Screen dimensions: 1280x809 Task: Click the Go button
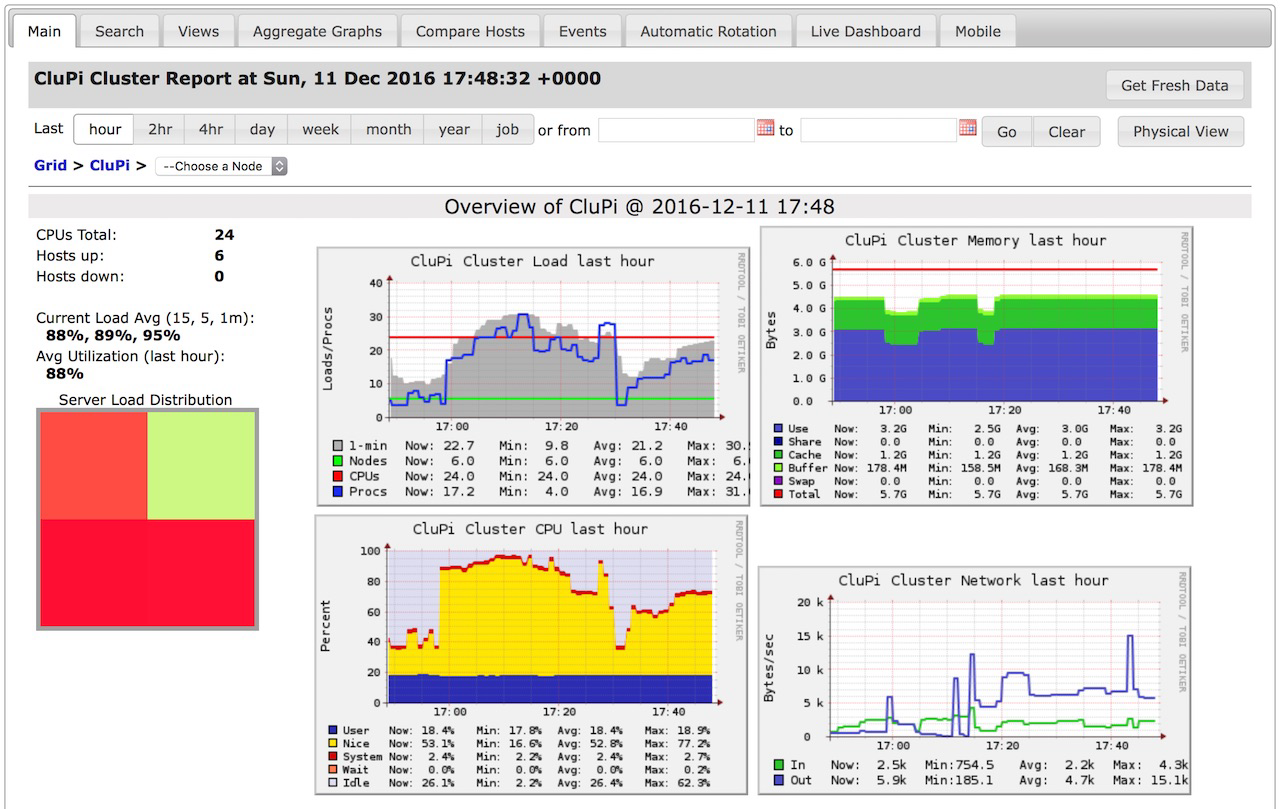click(1007, 131)
